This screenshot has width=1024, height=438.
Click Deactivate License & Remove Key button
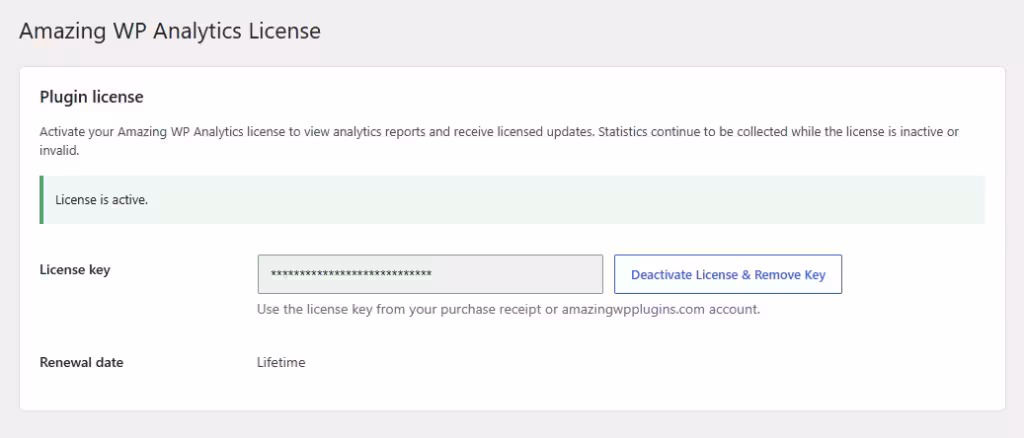point(728,274)
